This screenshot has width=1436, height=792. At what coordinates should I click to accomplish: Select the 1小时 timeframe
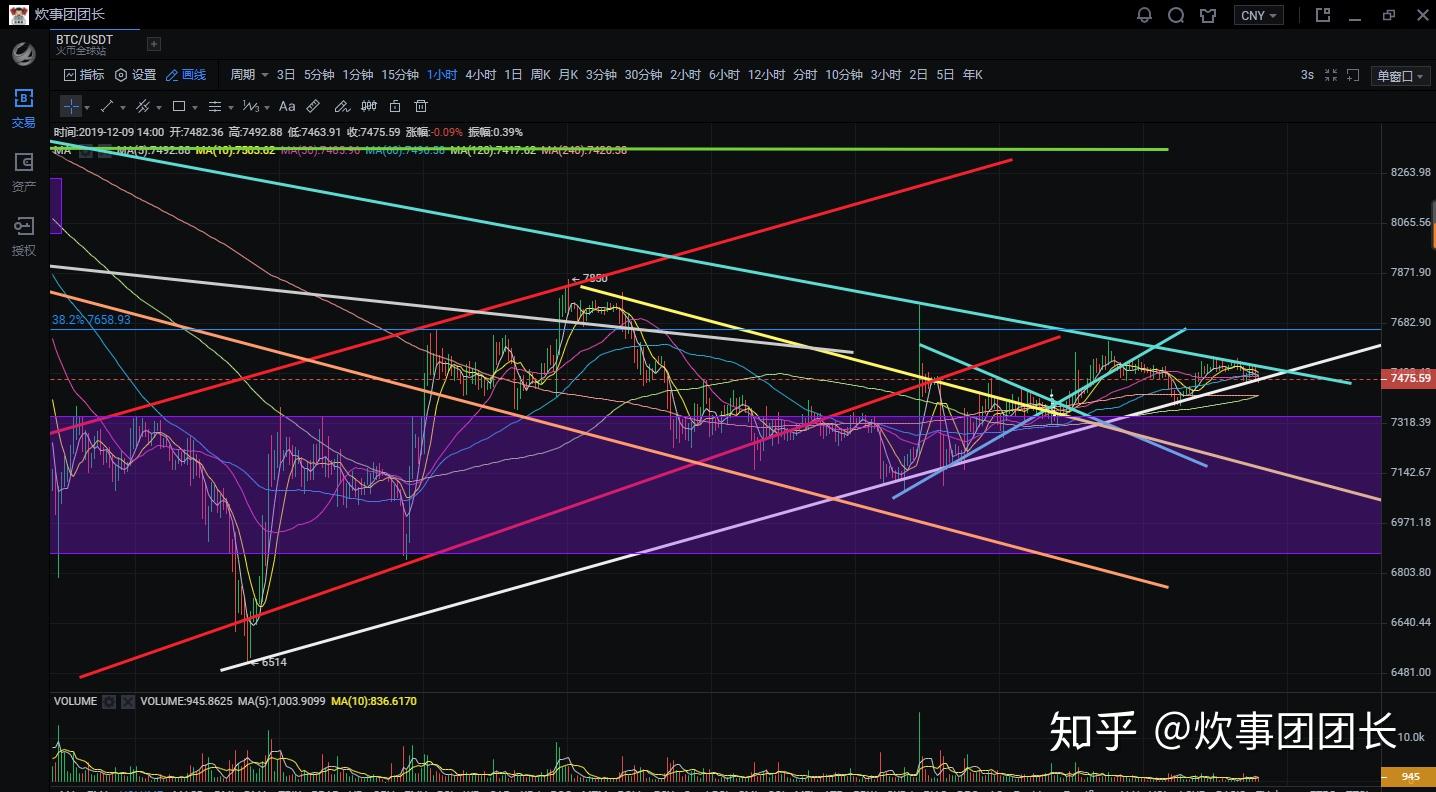pyautogui.click(x=441, y=75)
